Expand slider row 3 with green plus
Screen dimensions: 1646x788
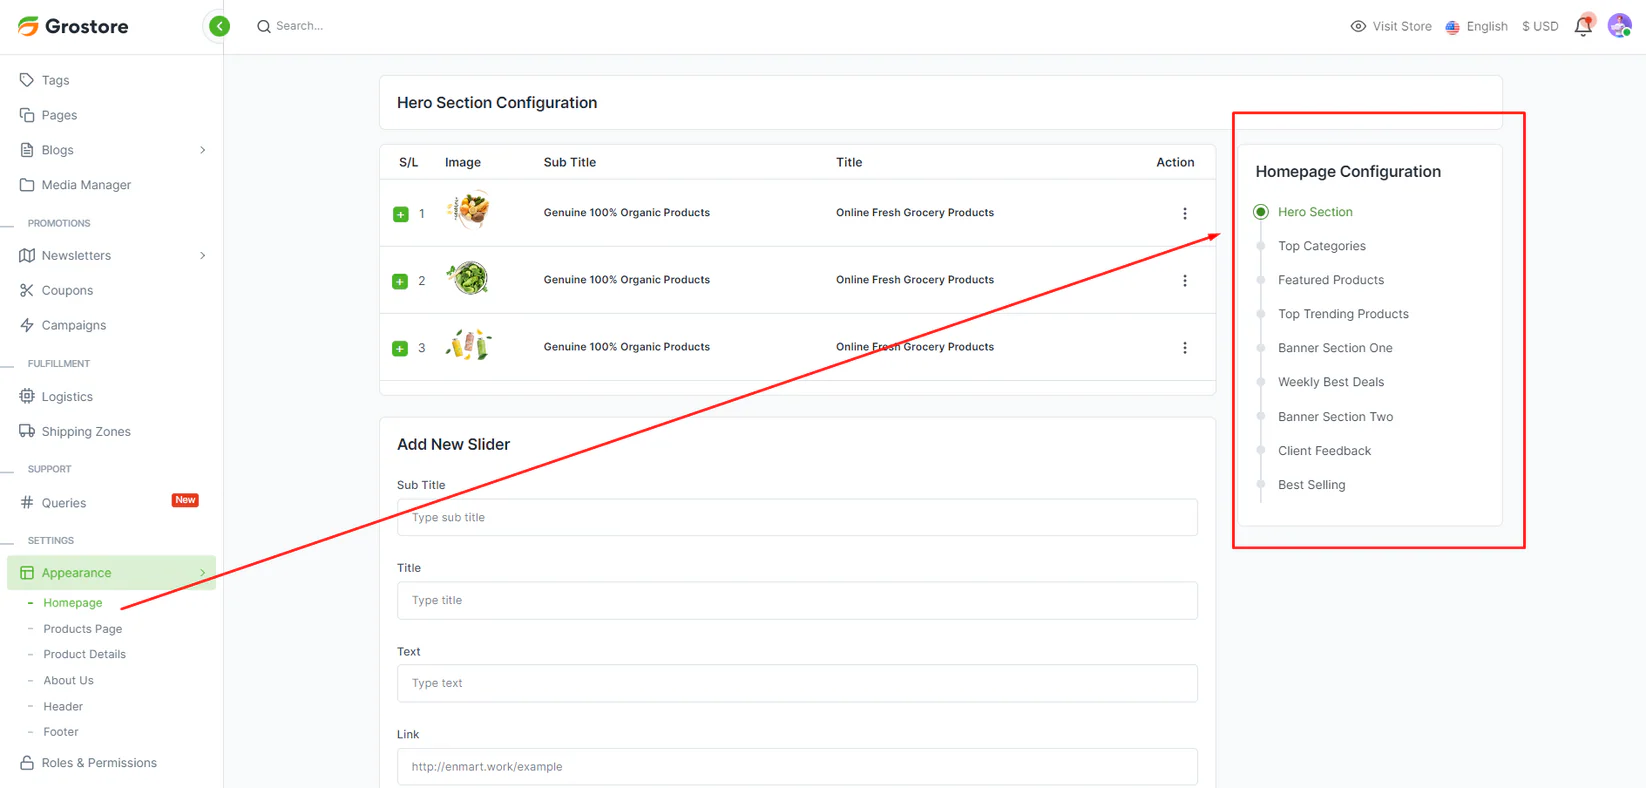(x=400, y=348)
